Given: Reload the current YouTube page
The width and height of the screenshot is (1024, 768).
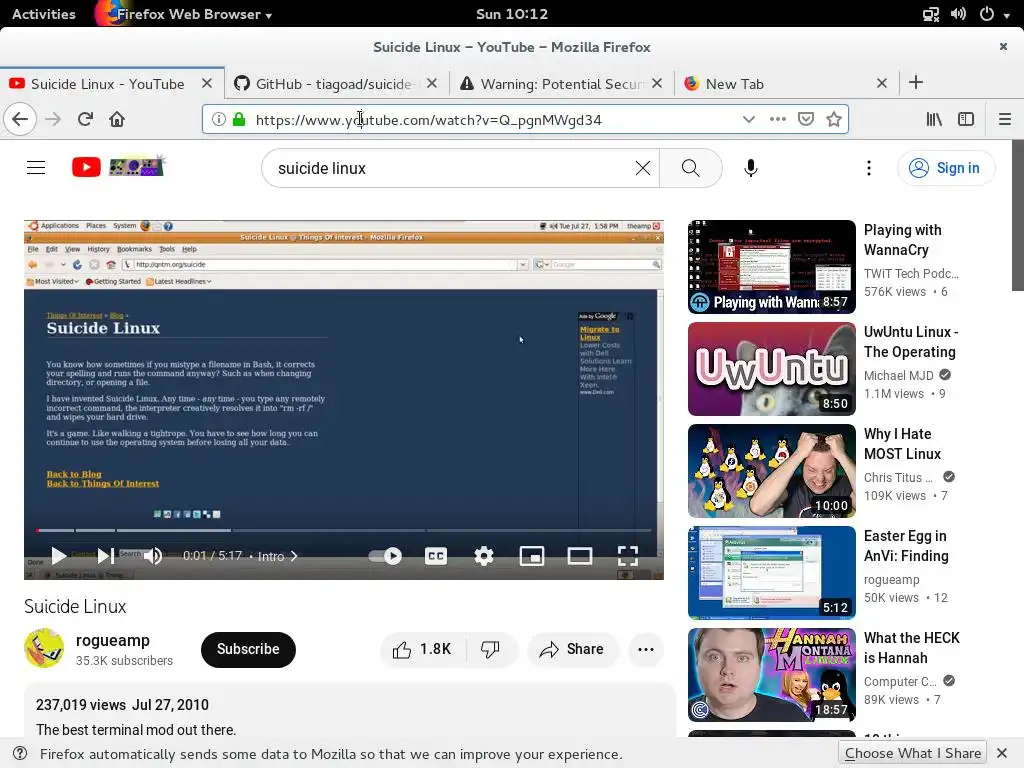Looking at the screenshot, I should pyautogui.click(x=85, y=120).
